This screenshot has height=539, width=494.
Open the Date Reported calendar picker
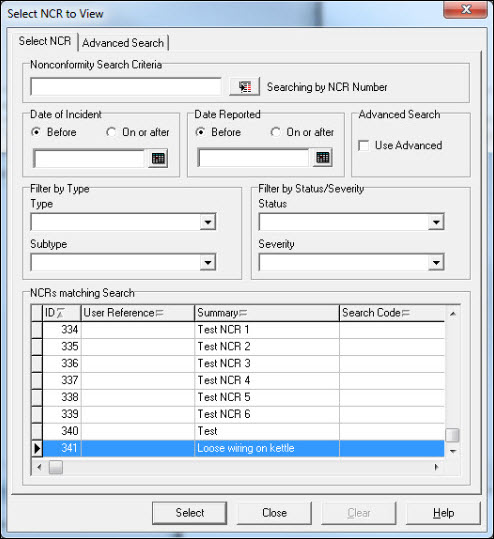click(x=322, y=157)
